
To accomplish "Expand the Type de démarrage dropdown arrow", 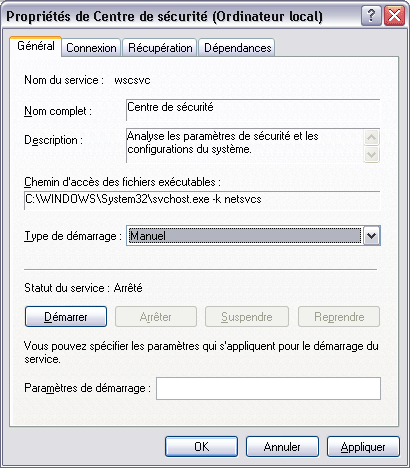I will [371, 236].
